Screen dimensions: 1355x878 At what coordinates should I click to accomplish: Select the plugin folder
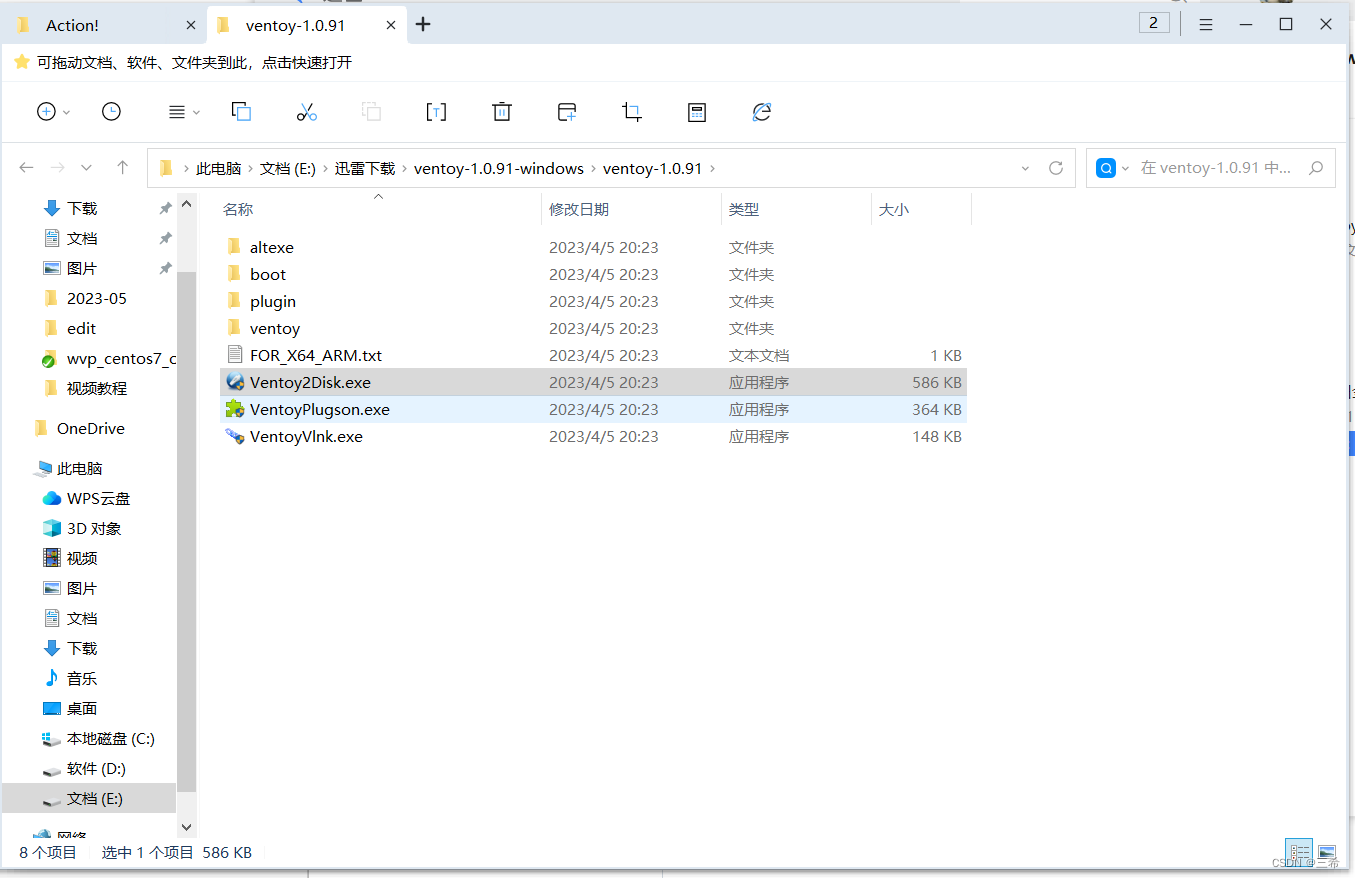point(593,301)
